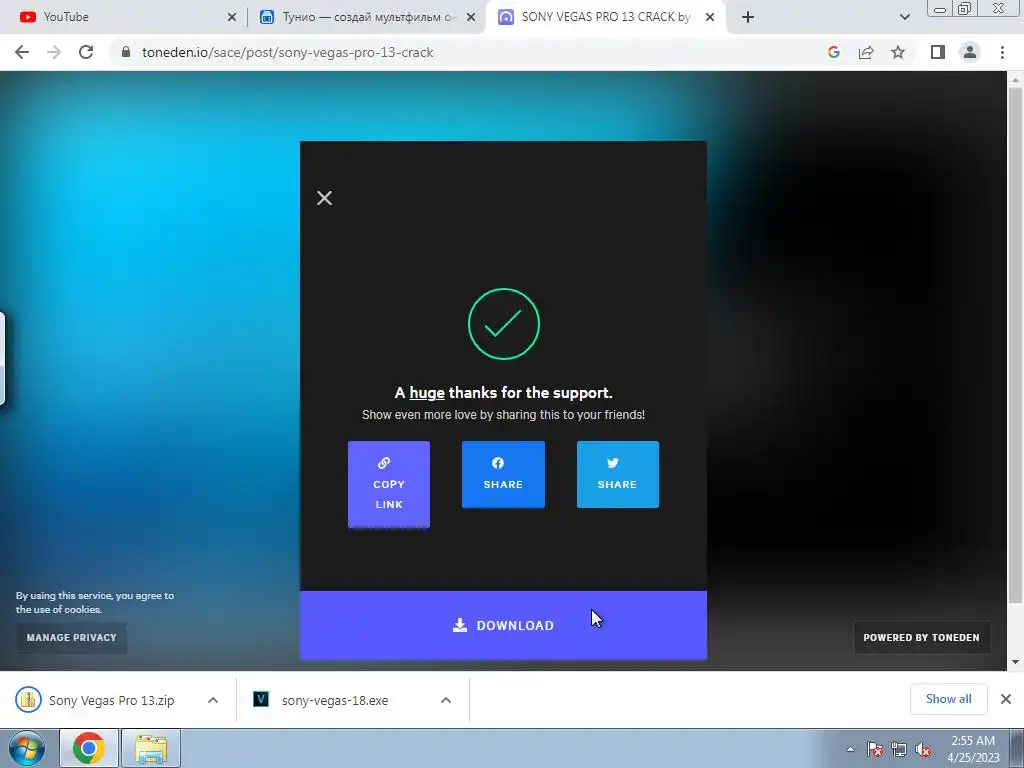Click Show all downloads
This screenshot has width=1024, height=768.
[948, 699]
